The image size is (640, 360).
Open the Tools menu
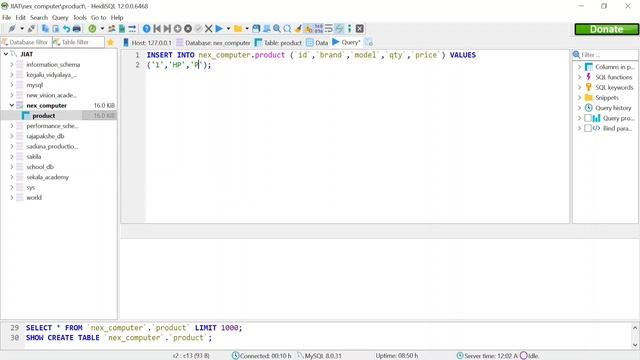pos(80,18)
